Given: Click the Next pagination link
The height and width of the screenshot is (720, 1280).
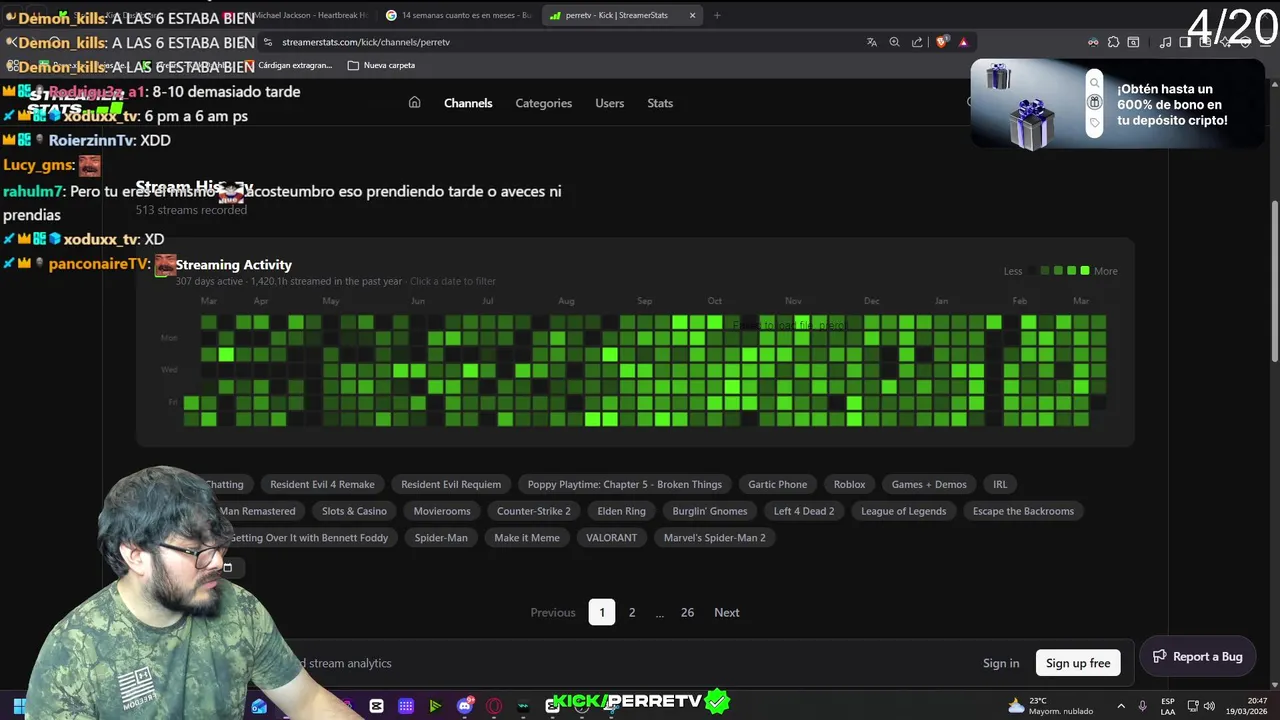Looking at the screenshot, I should pyautogui.click(x=727, y=612).
